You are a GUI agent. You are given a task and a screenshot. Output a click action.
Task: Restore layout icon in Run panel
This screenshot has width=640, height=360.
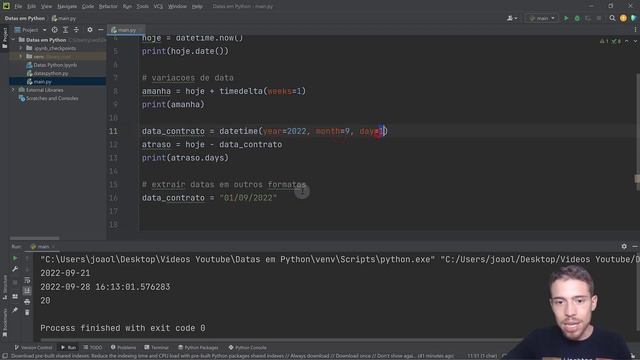pos(15,296)
